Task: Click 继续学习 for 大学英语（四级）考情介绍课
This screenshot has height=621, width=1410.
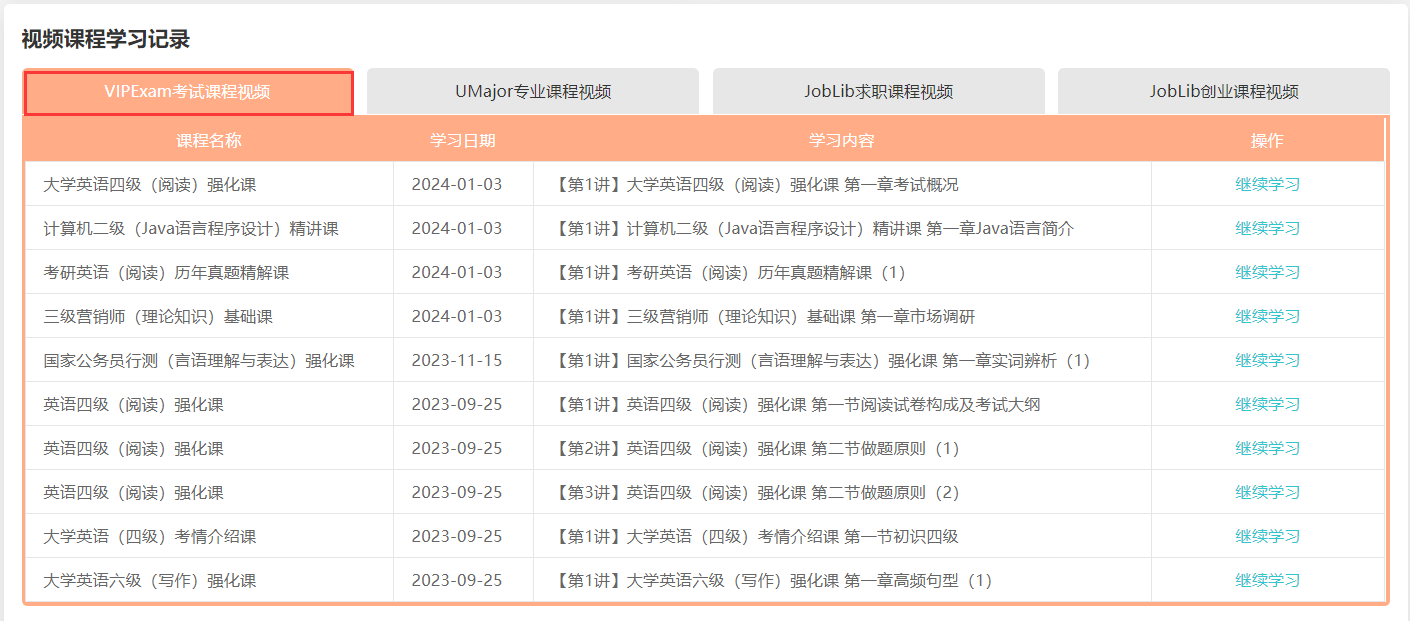Action: coord(1267,536)
